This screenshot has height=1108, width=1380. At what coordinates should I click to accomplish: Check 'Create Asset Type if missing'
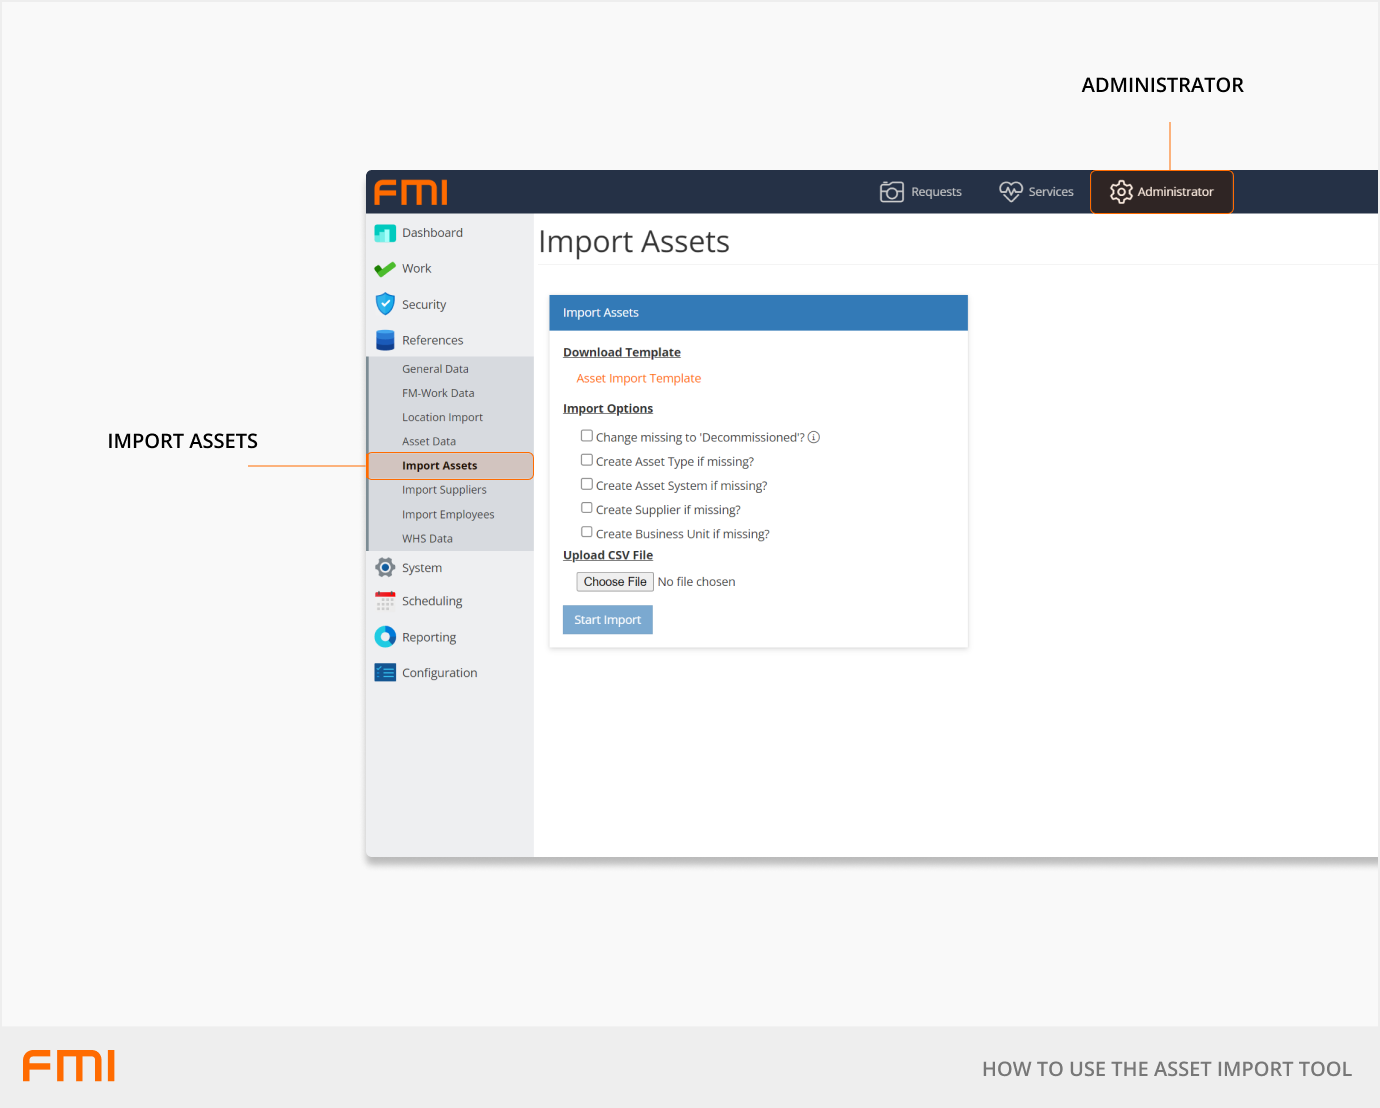point(587,460)
